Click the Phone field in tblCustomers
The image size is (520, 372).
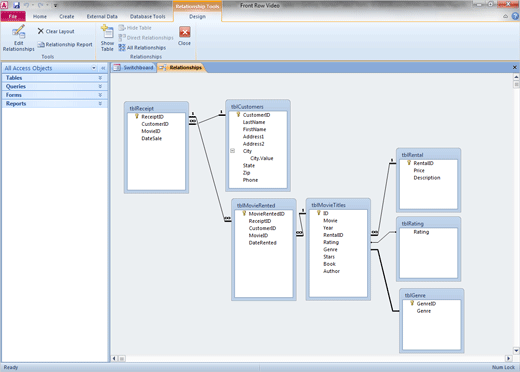250,180
